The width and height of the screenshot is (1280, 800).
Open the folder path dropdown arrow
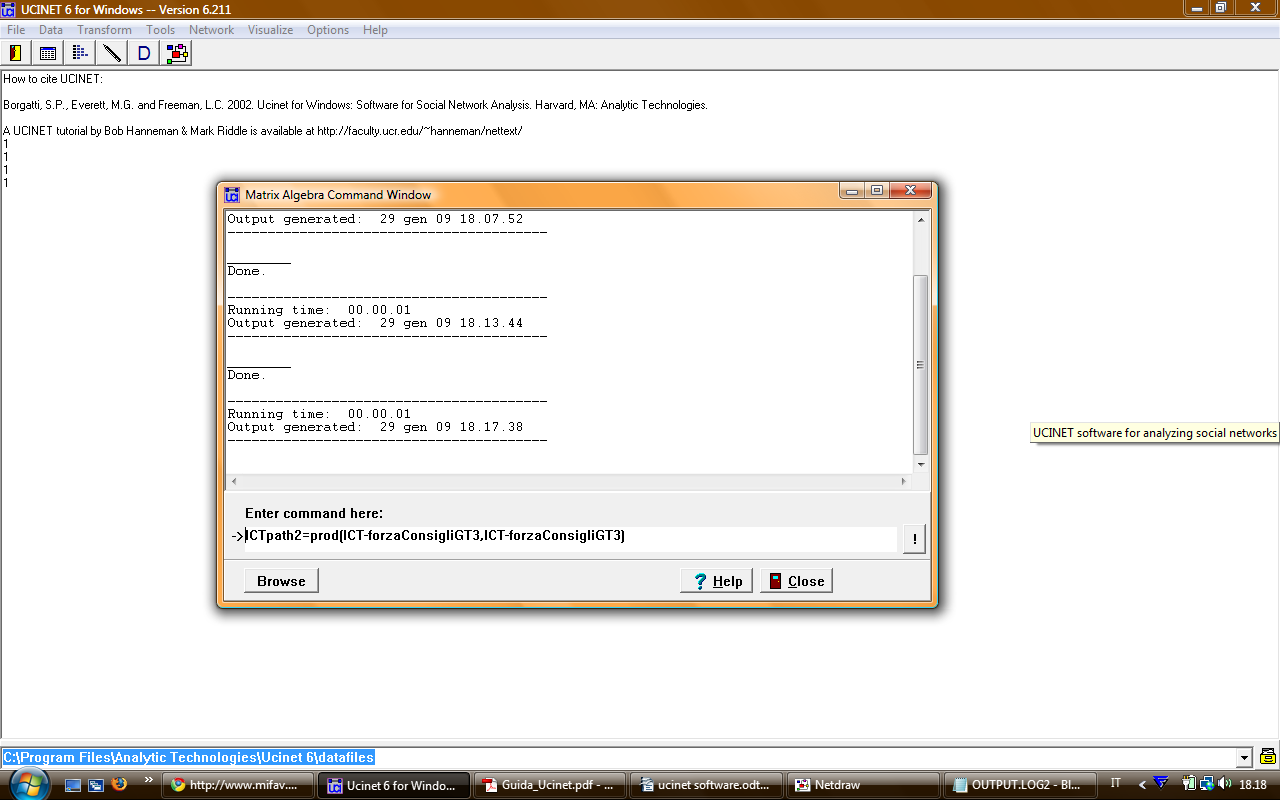pyautogui.click(x=1245, y=758)
